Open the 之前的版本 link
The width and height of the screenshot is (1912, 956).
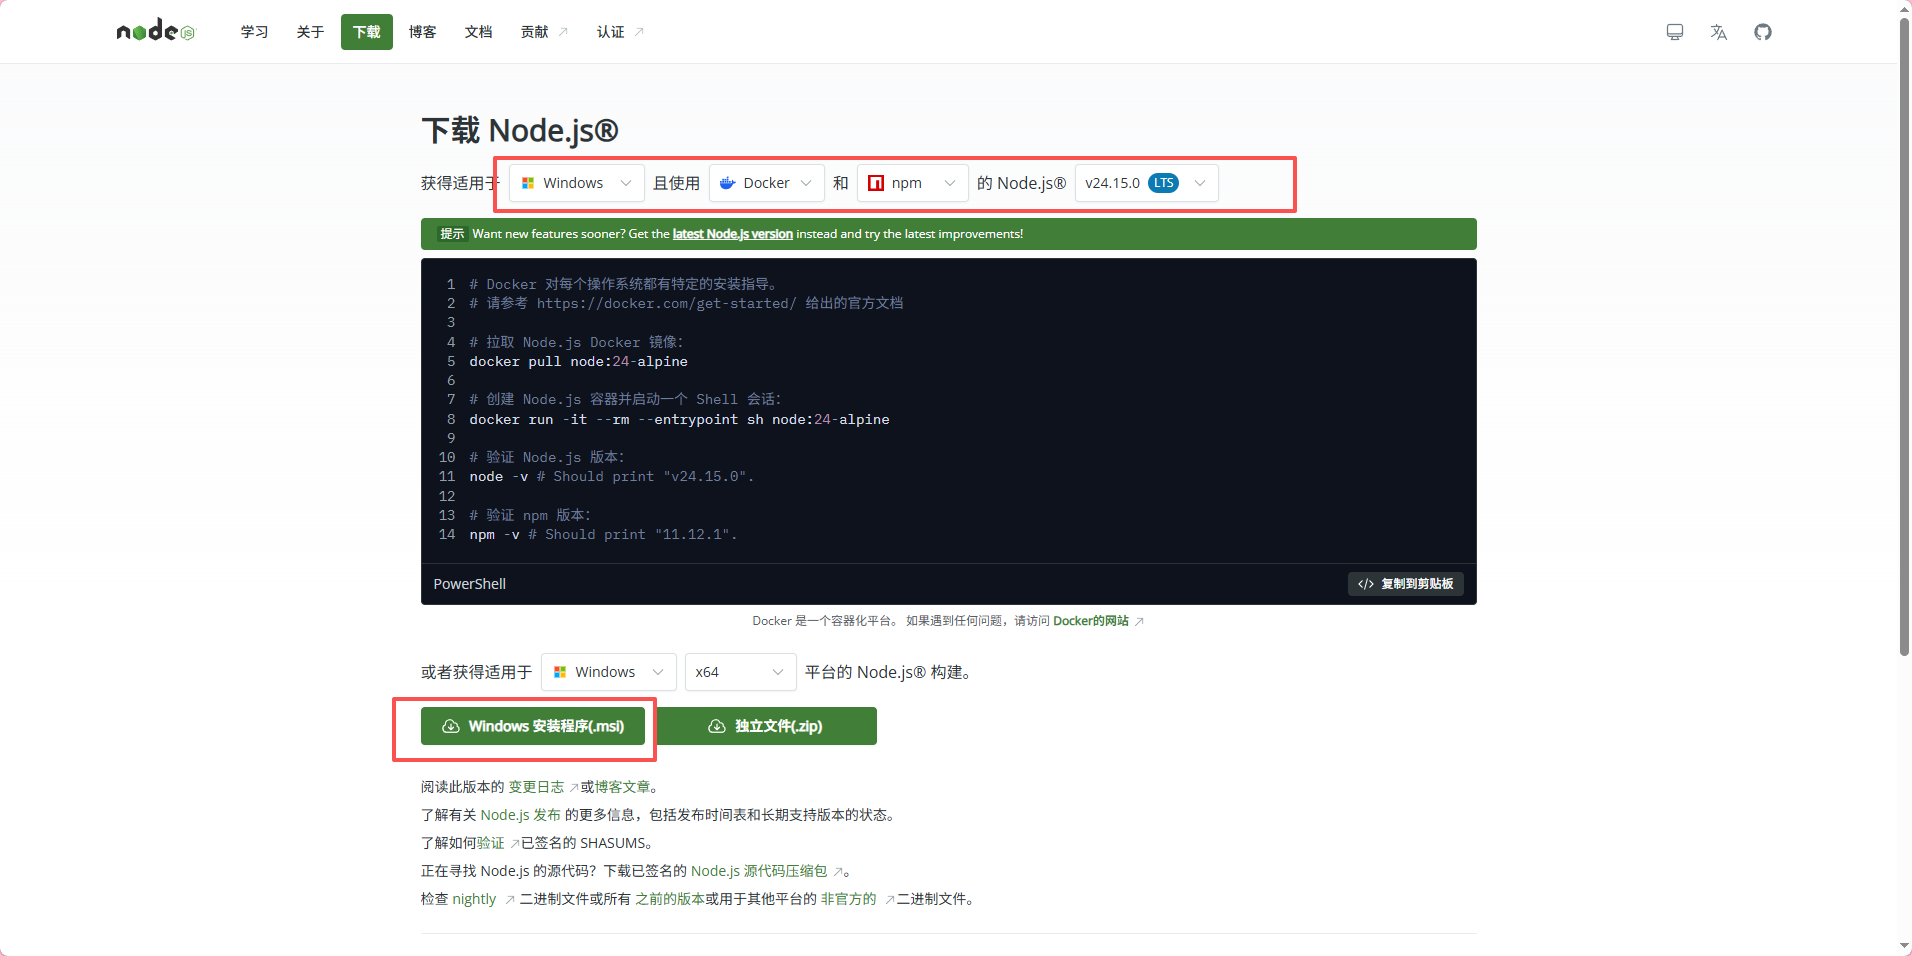(670, 899)
